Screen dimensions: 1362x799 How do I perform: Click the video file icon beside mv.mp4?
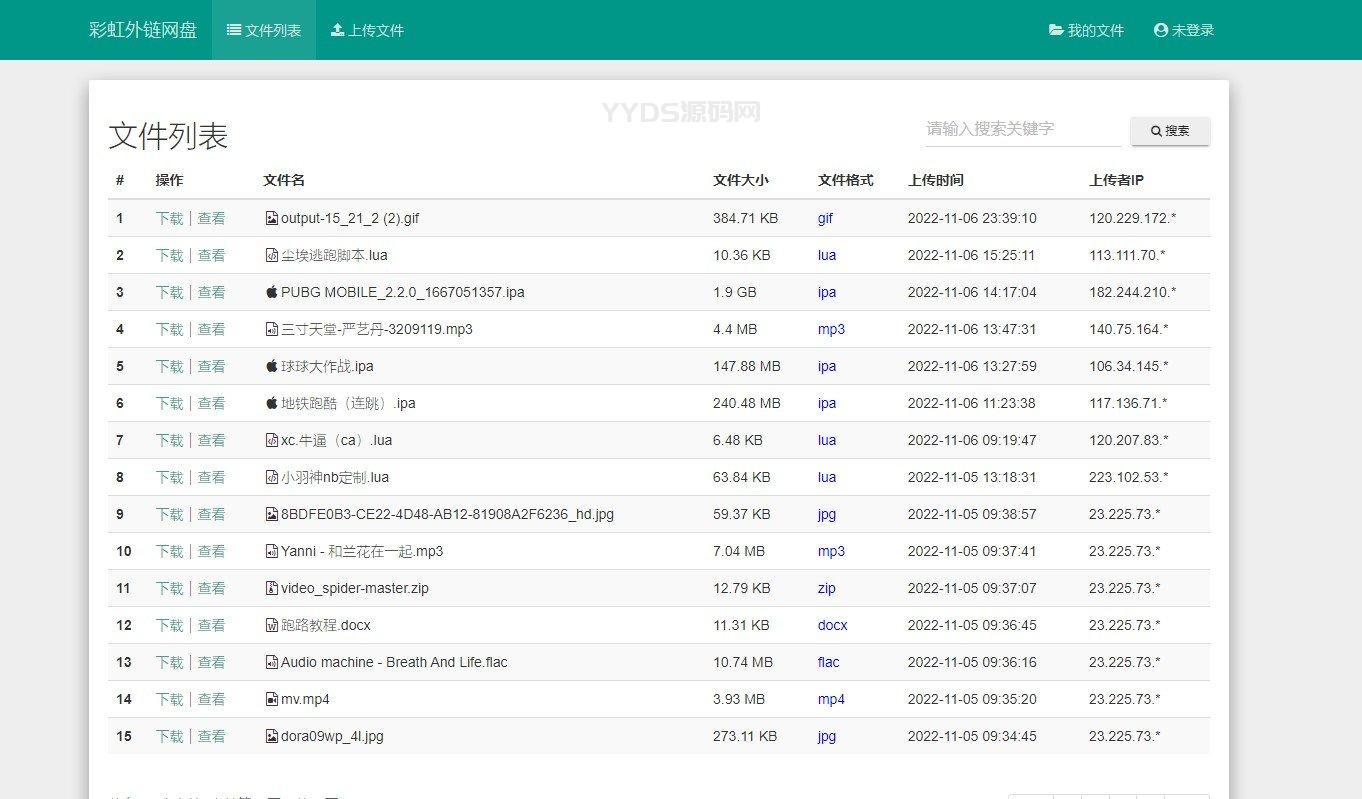tap(271, 699)
